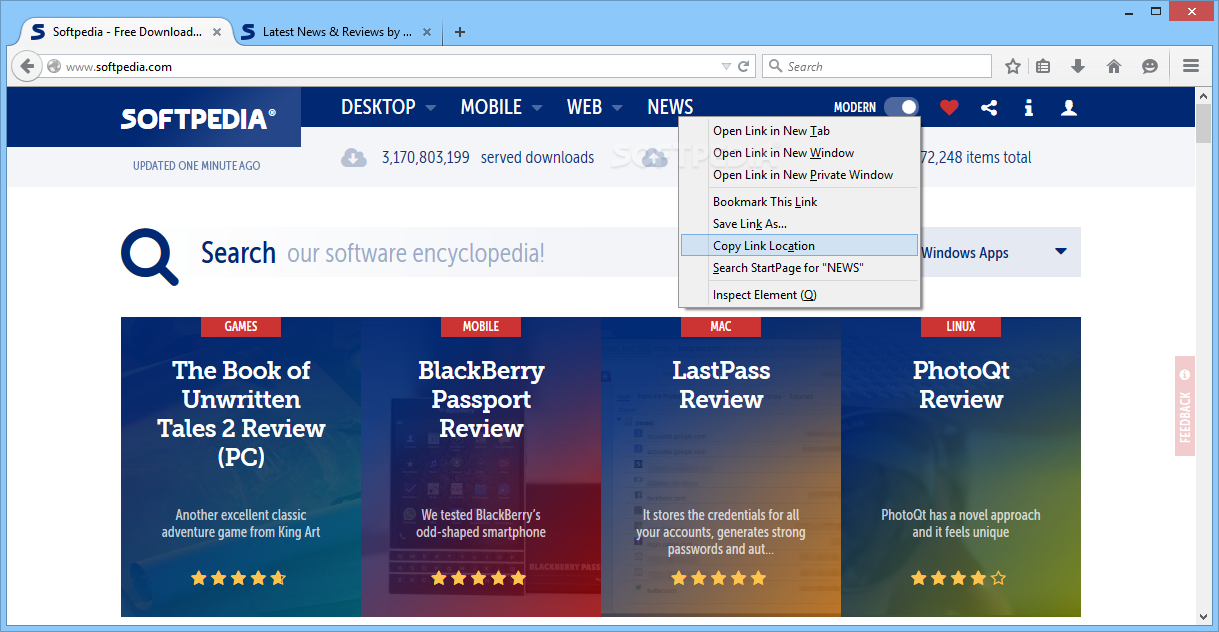The image size is (1219, 632).
Task: Select Open Link in New Tab
Action: tap(799, 131)
